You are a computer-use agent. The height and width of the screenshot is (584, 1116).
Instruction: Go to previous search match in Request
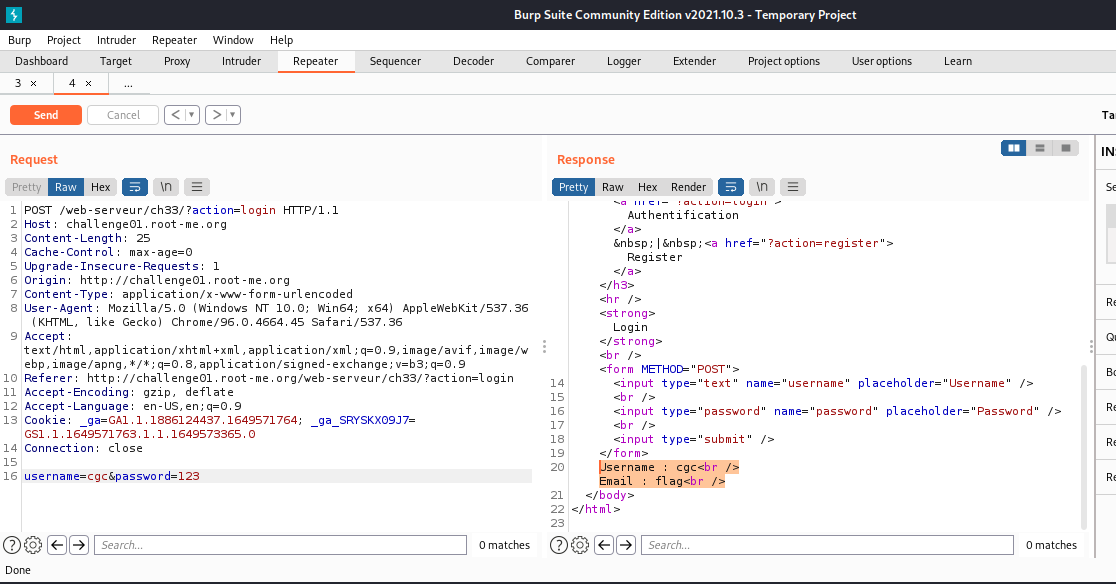(x=57, y=545)
